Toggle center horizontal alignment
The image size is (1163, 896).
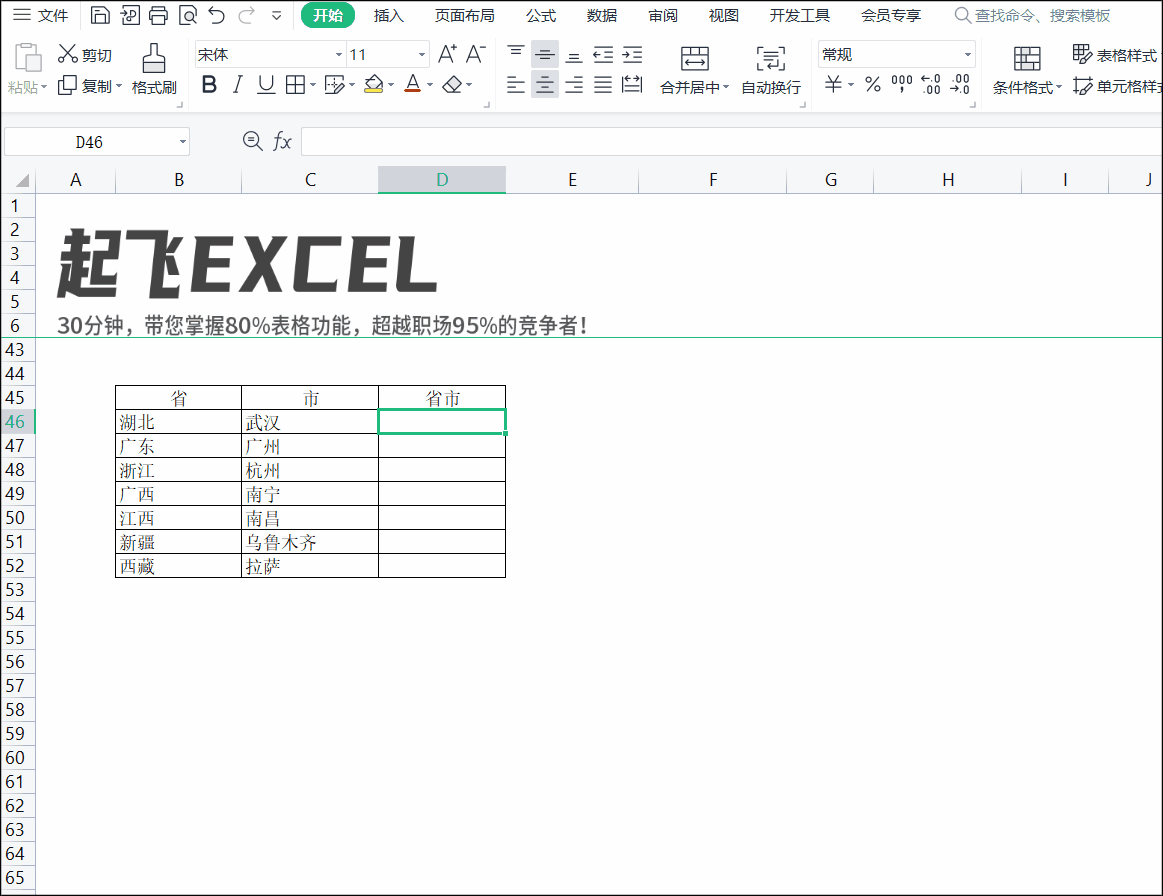point(544,85)
